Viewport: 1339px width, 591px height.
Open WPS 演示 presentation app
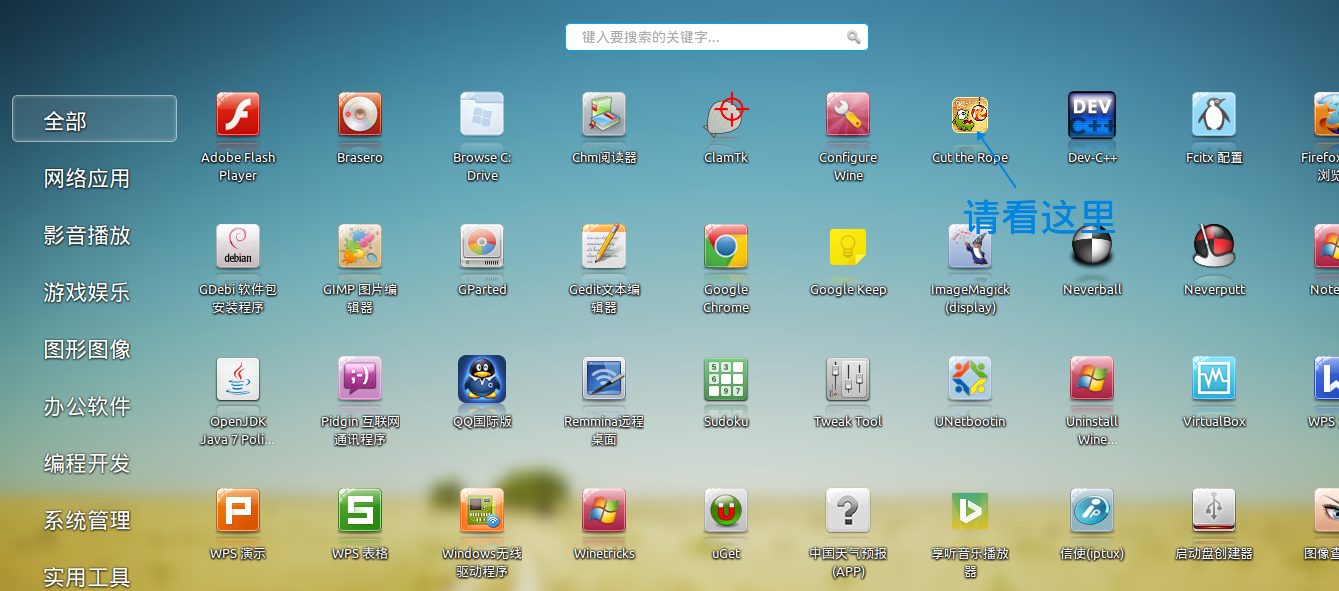238,510
